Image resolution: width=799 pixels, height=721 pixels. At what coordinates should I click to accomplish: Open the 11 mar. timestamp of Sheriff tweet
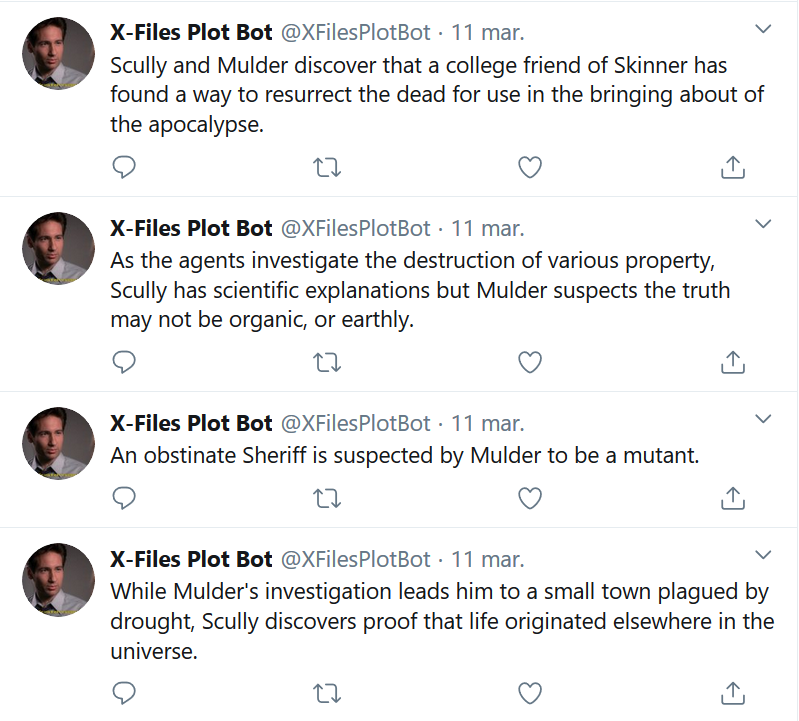click(x=488, y=423)
